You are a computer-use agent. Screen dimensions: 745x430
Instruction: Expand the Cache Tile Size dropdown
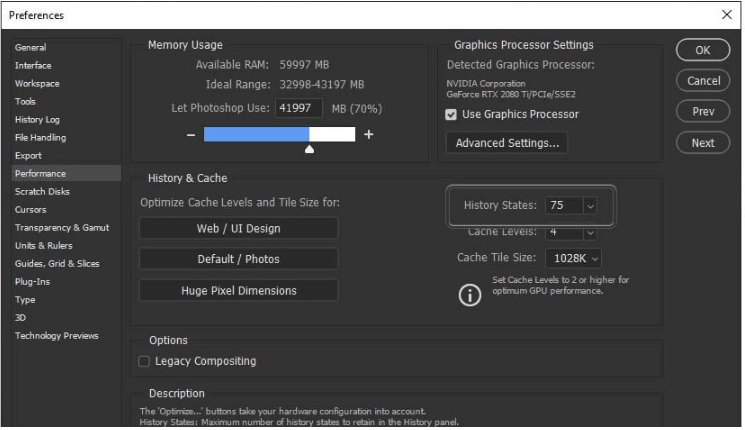pos(574,259)
